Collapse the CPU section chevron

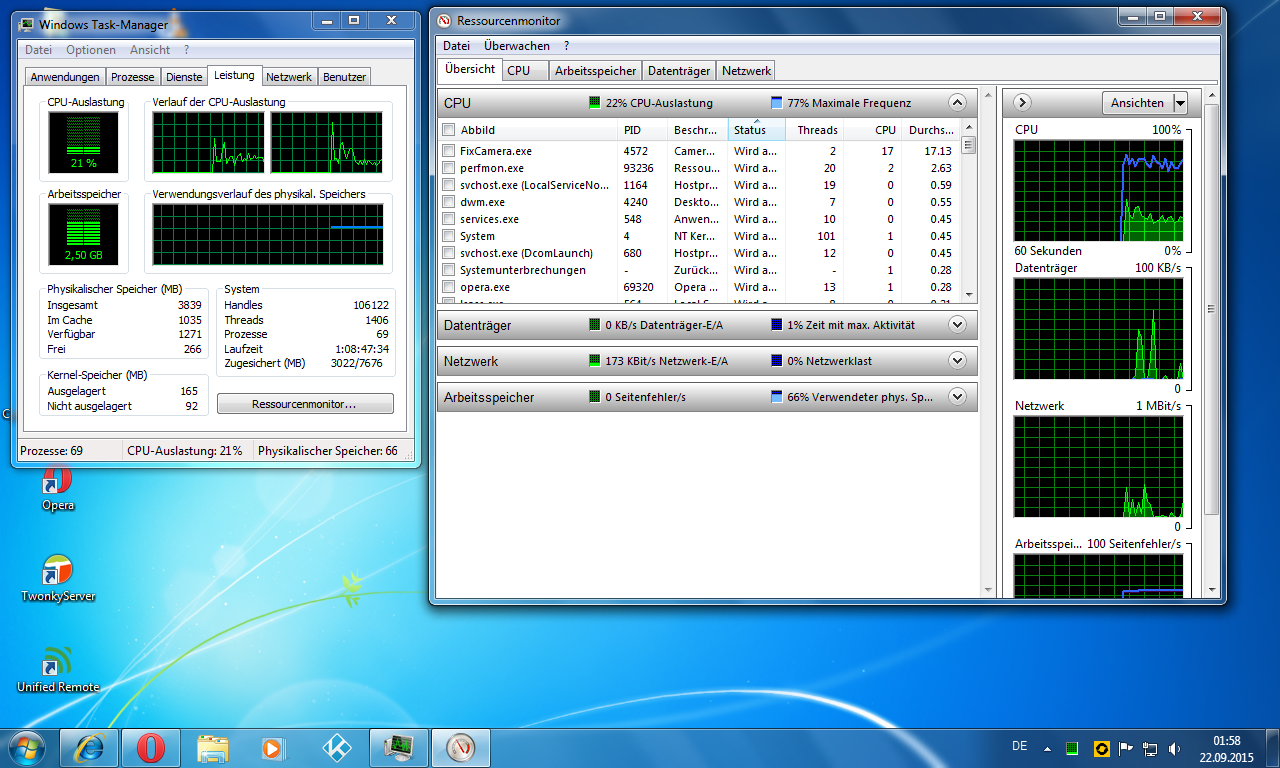[x=957, y=102]
